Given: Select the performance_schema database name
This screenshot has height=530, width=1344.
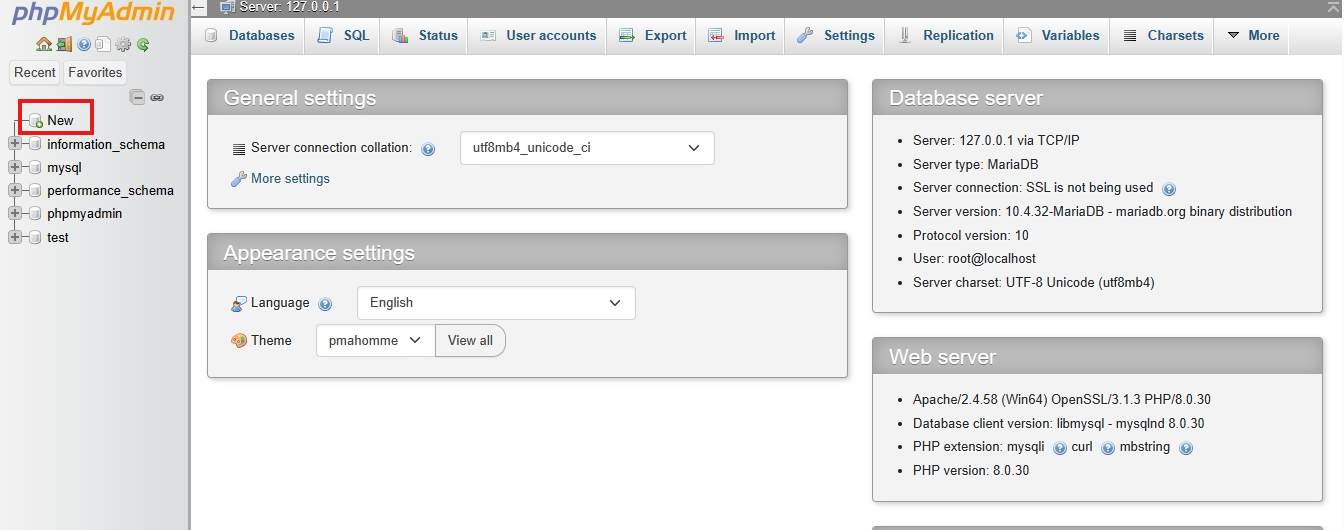Looking at the screenshot, I should coord(110,190).
